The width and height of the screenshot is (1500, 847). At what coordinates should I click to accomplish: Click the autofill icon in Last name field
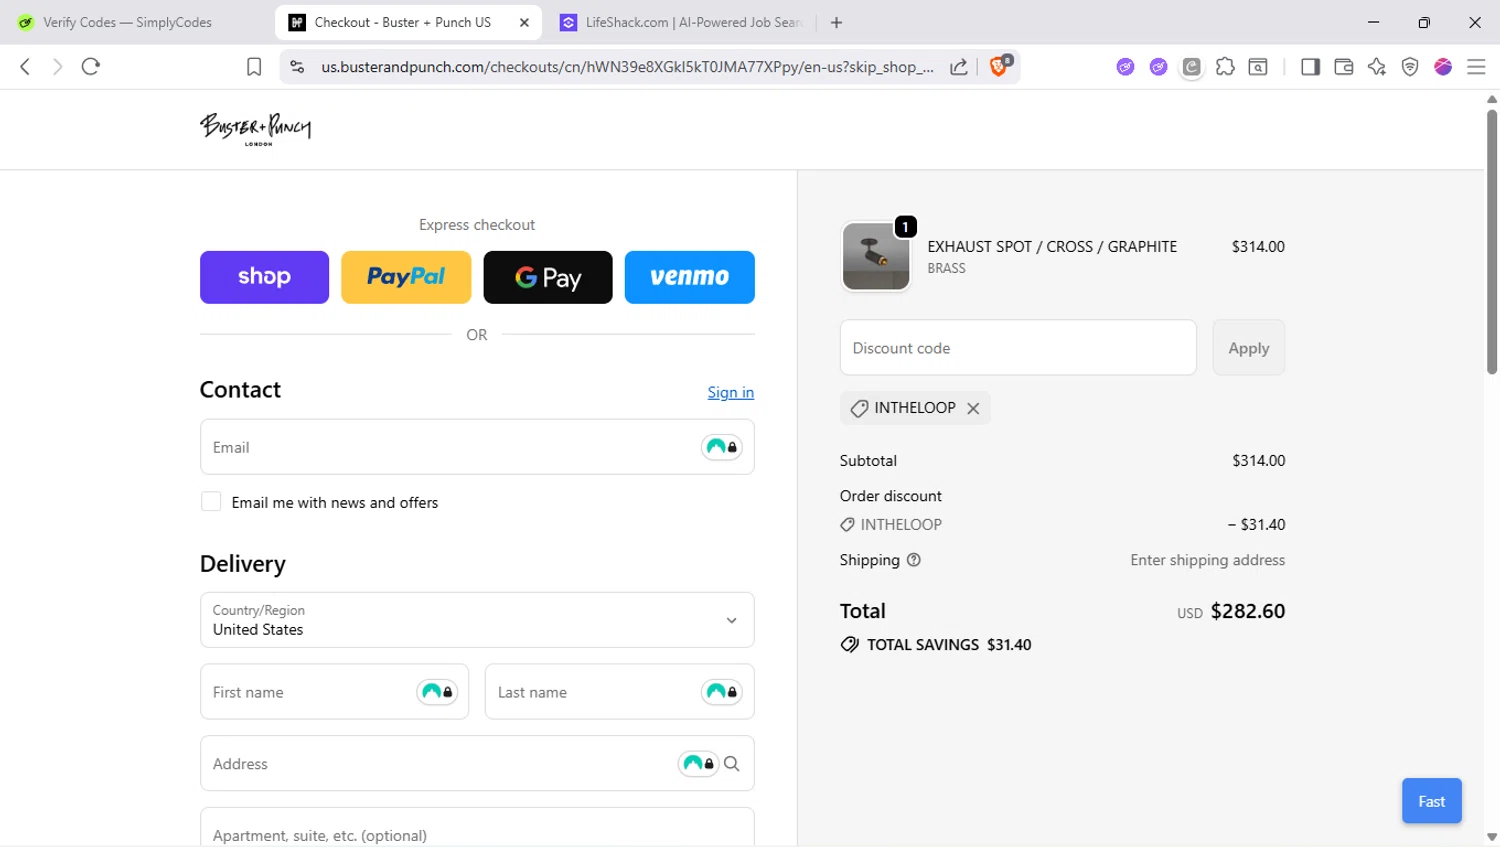(x=721, y=692)
